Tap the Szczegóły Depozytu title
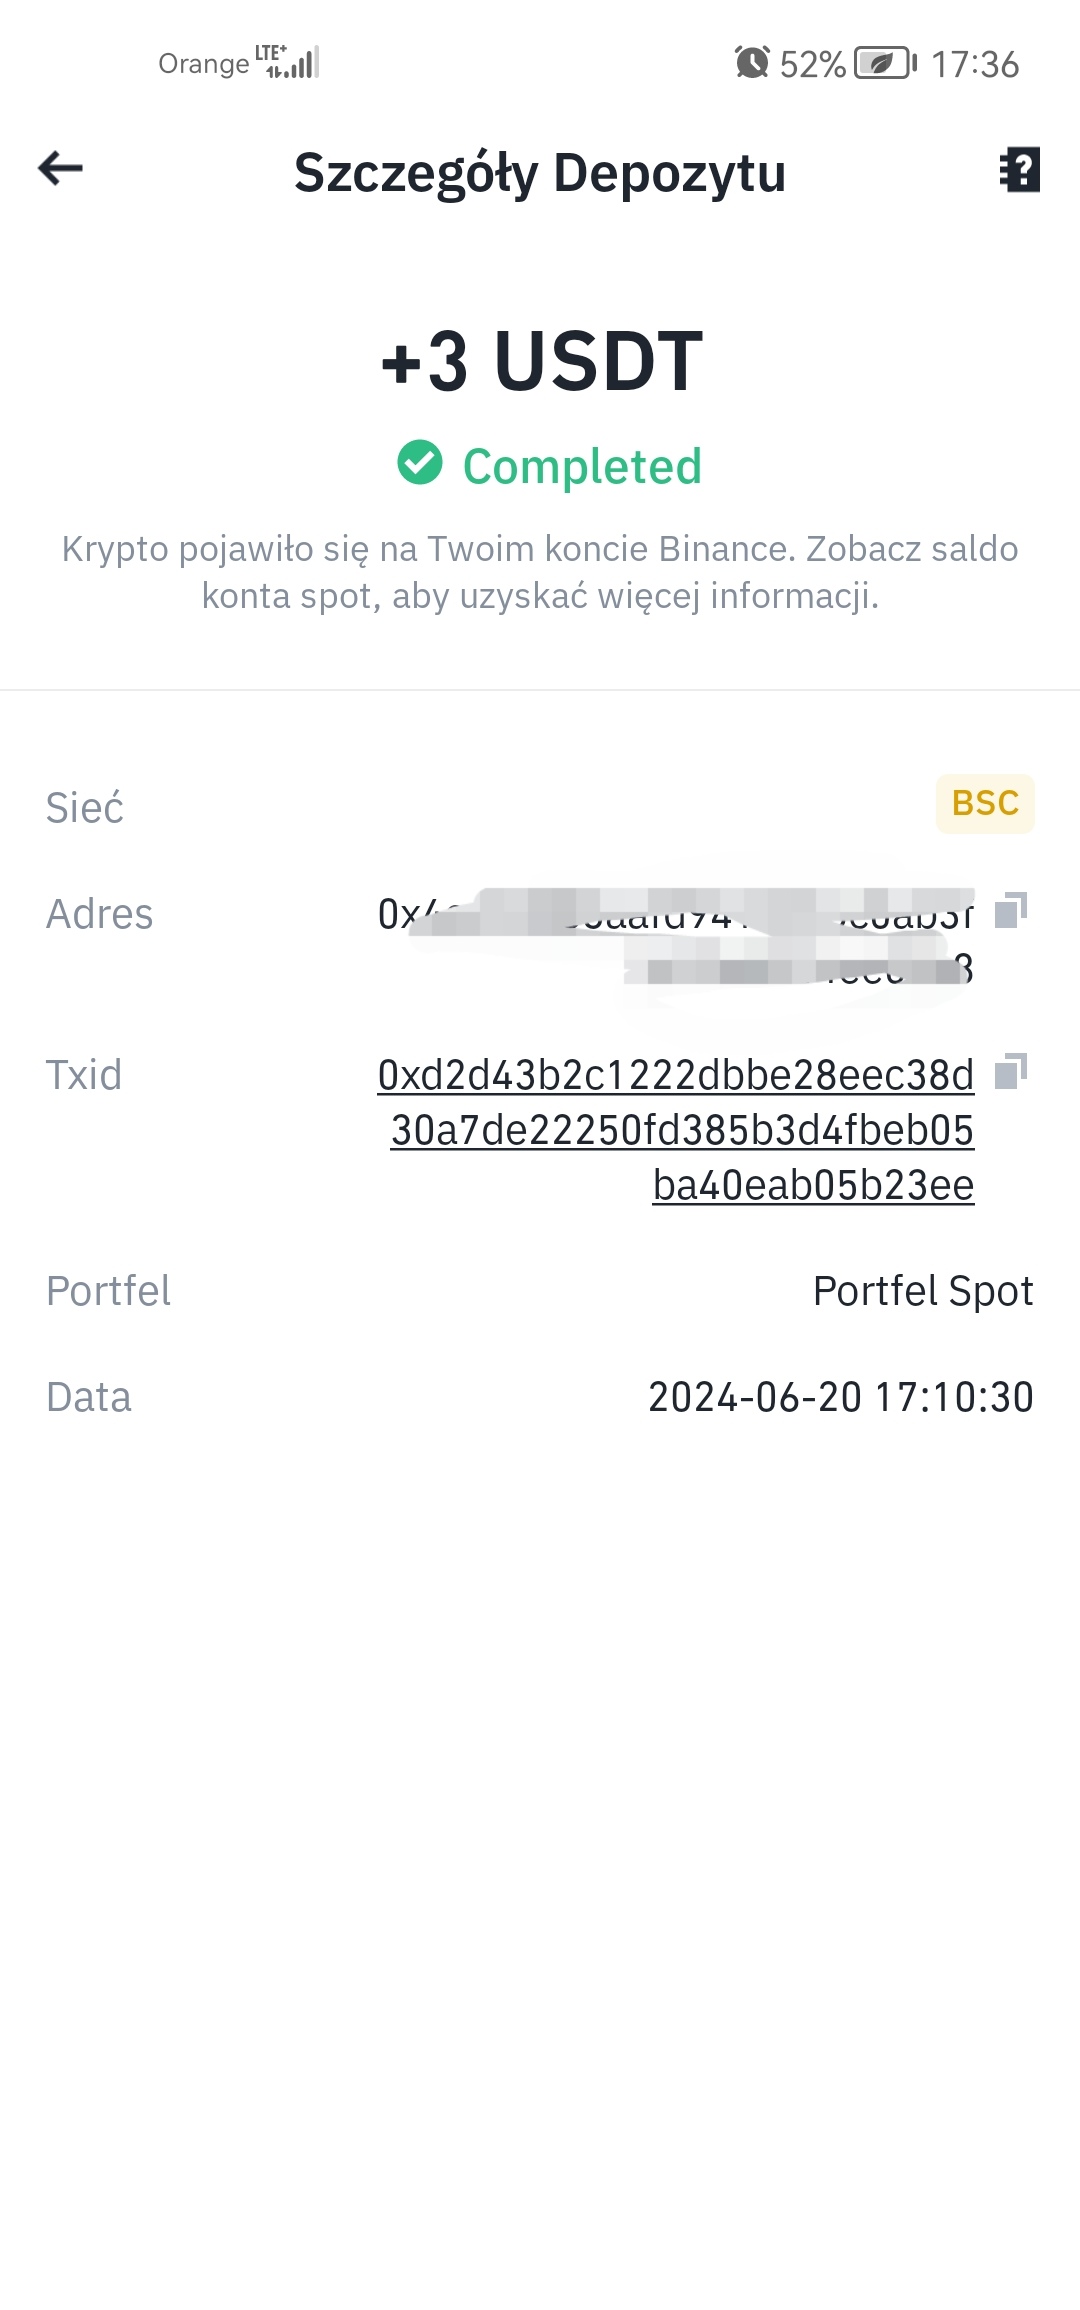Viewport: 1080px width, 2310px height. point(540,173)
